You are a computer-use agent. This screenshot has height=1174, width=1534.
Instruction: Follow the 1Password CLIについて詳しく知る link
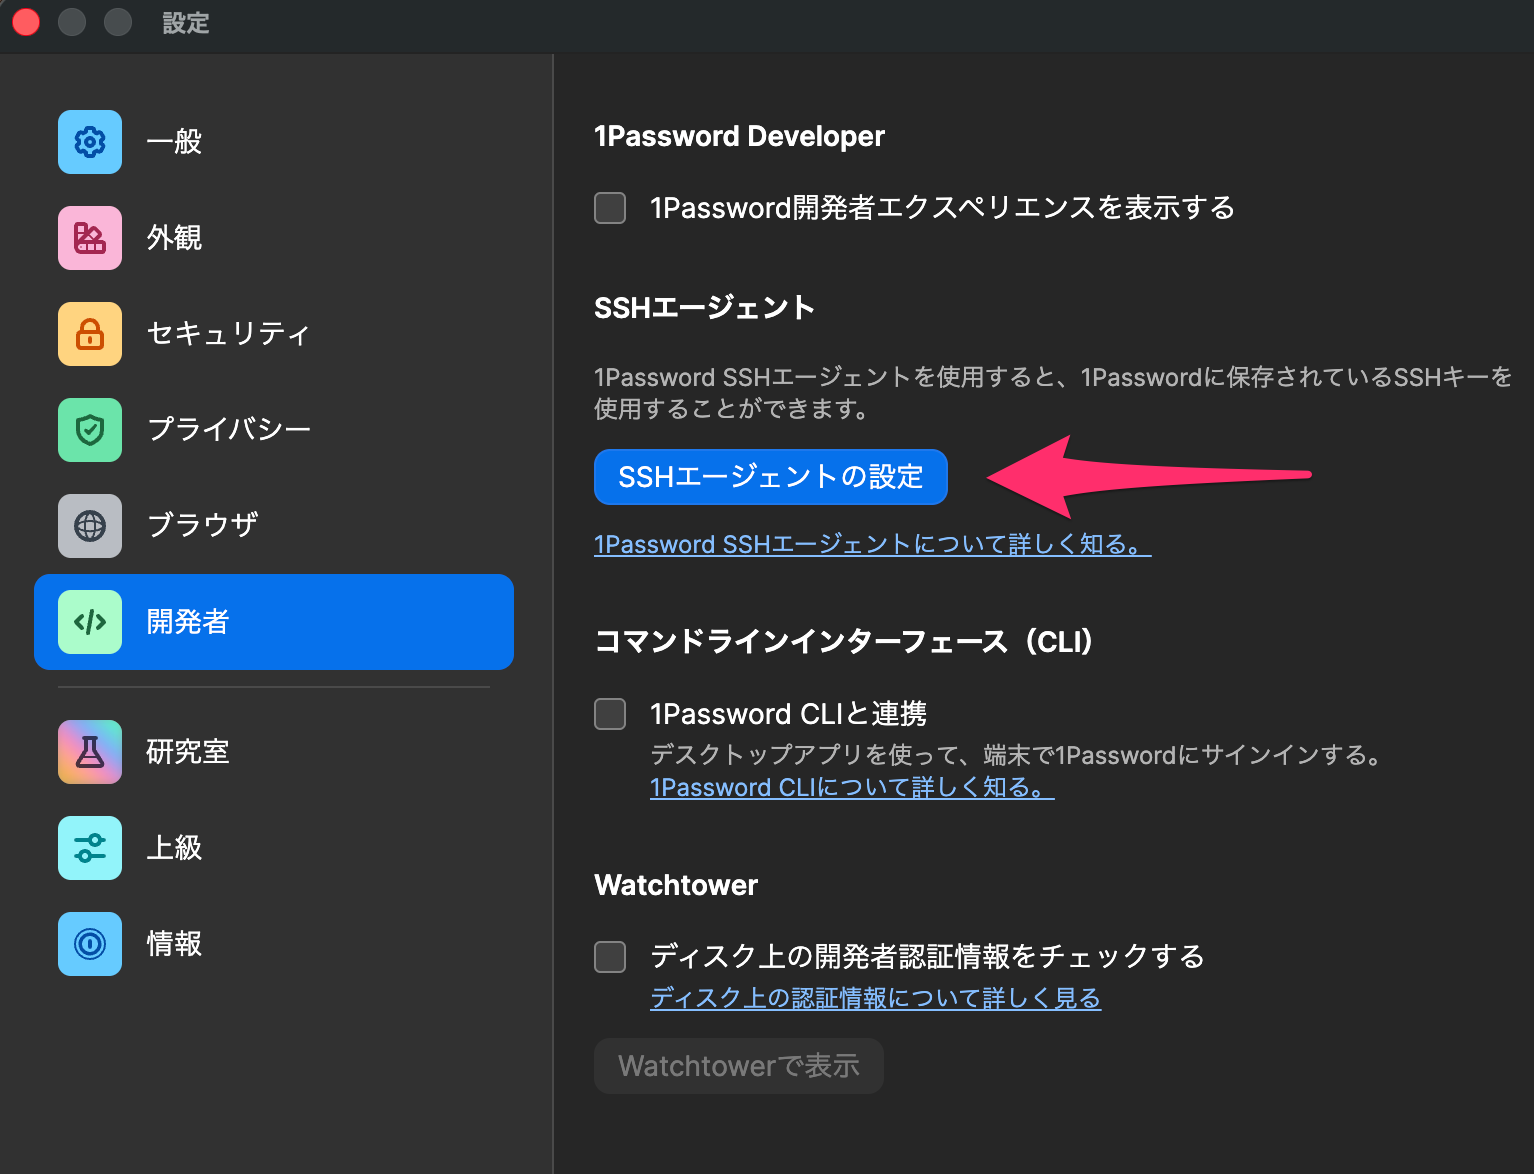pos(851,787)
